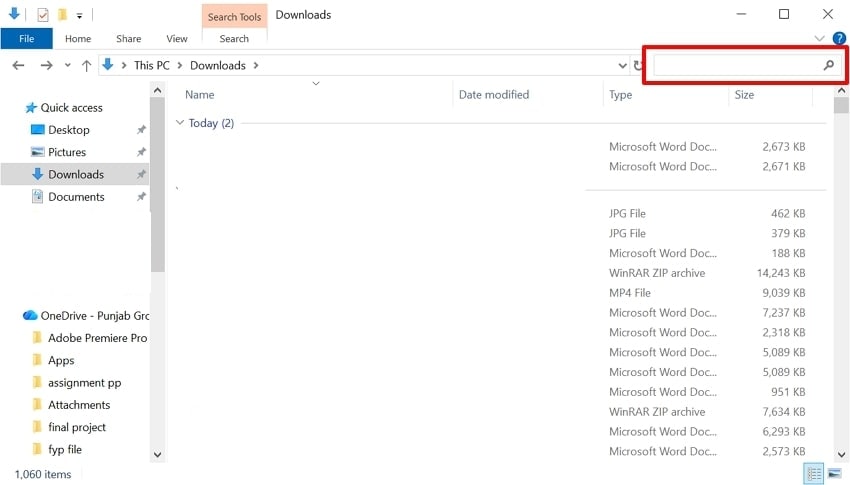Open Desktop in the navigation pane
The image size is (850, 485).
[x=69, y=130]
